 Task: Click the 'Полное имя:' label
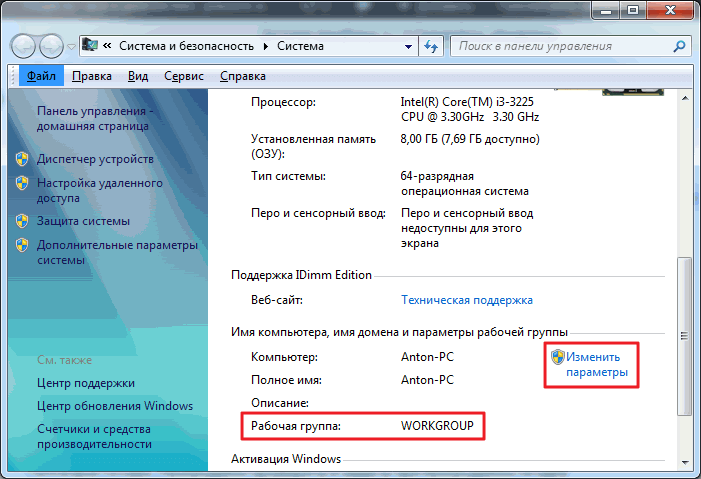coord(286,380)
